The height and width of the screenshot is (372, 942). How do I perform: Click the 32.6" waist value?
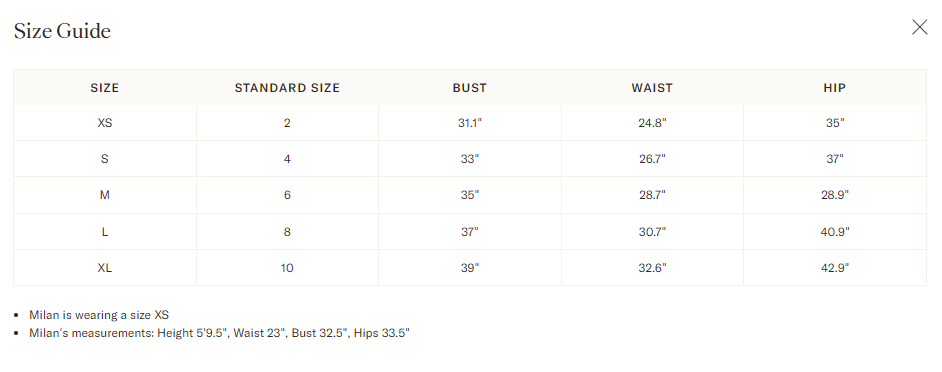click(652, 268)
